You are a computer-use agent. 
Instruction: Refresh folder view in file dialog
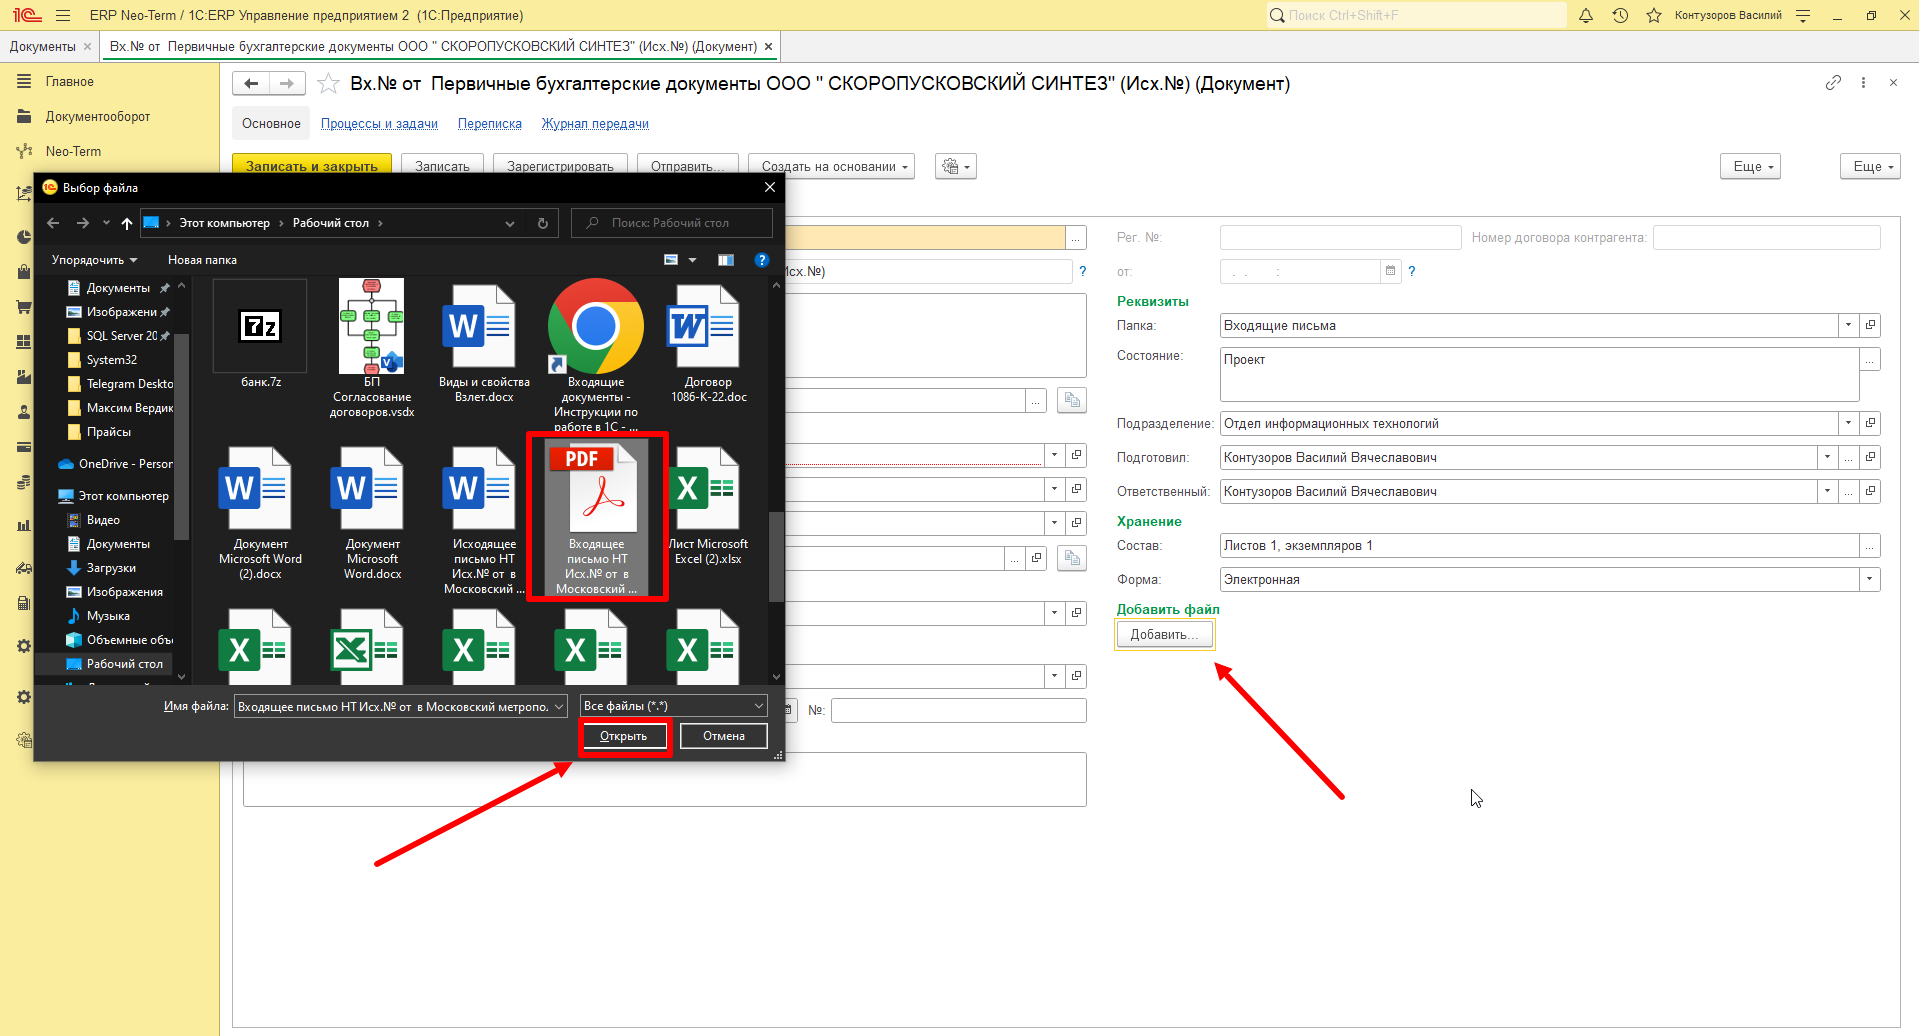pos(543,223)
